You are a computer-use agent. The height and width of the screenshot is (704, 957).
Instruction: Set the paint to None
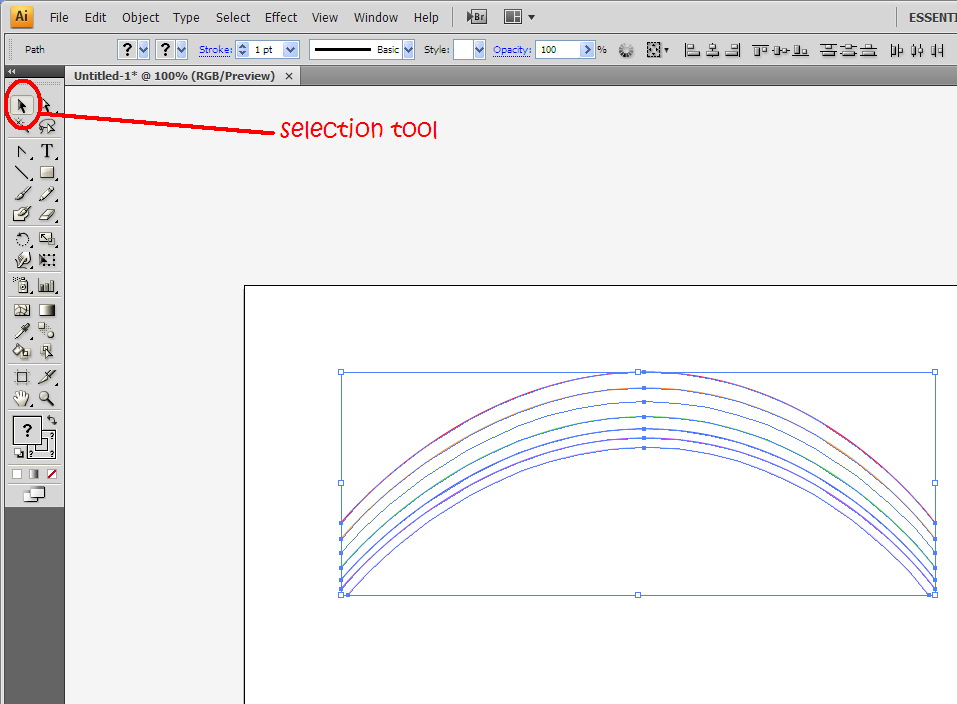pyautogui.click(x=52, y=474)
